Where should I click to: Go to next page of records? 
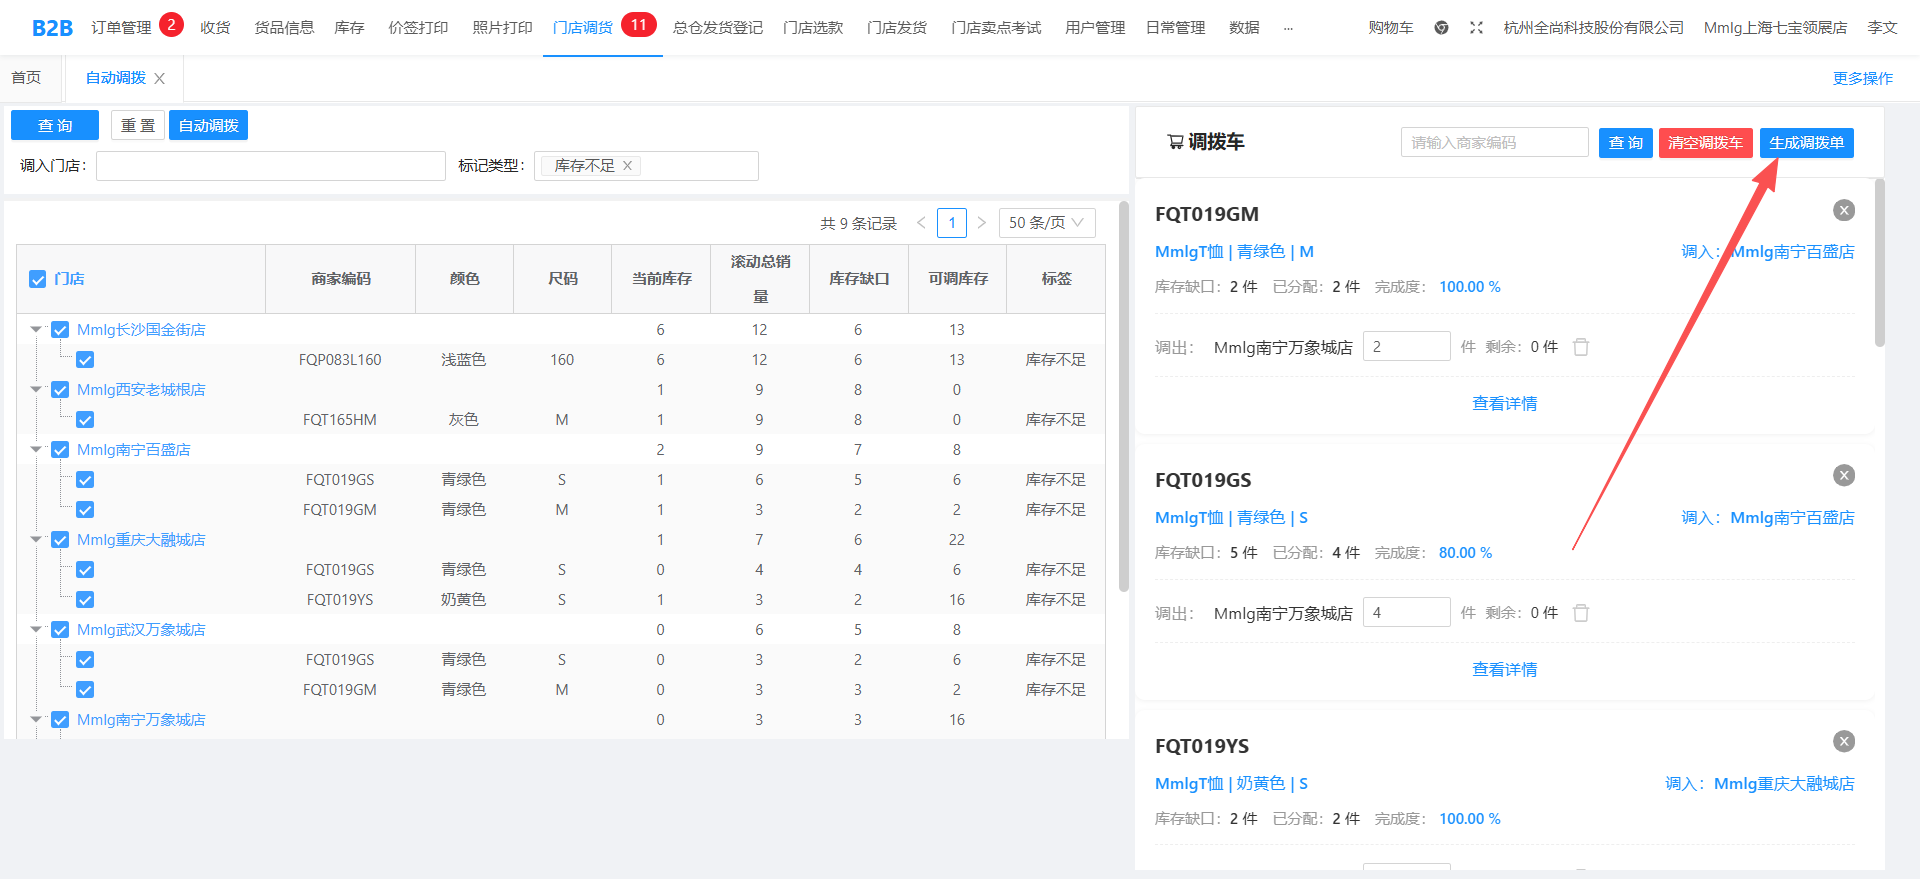[982, 223]
